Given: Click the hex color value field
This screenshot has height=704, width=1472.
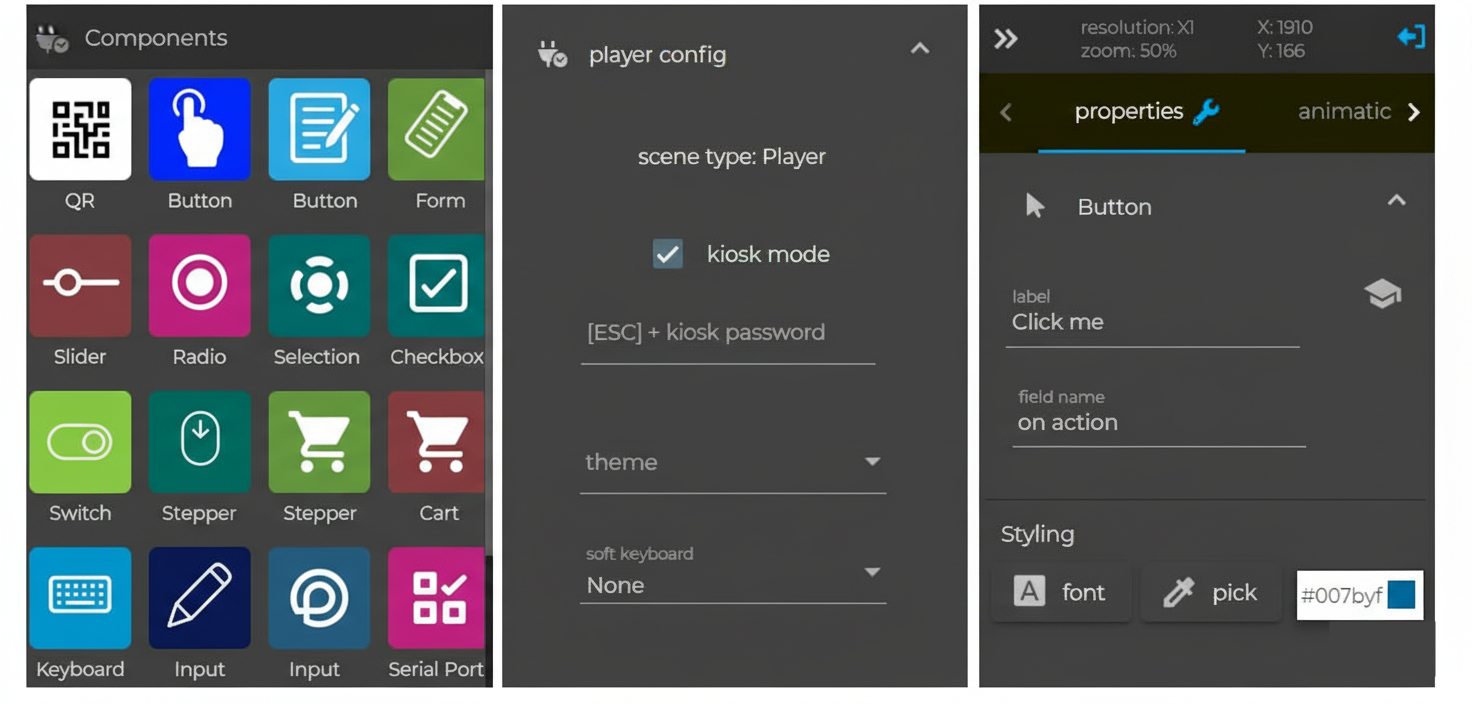Looking at the screenshot, I should point(1341,596).
